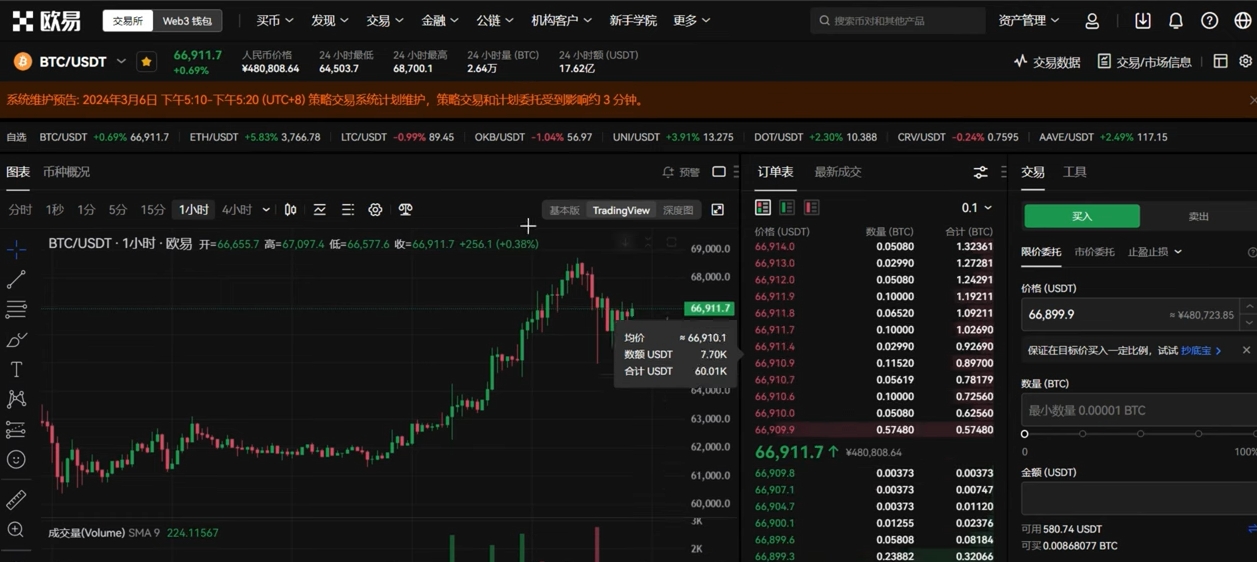Expand the 机构客户 menu

point(562,20)
